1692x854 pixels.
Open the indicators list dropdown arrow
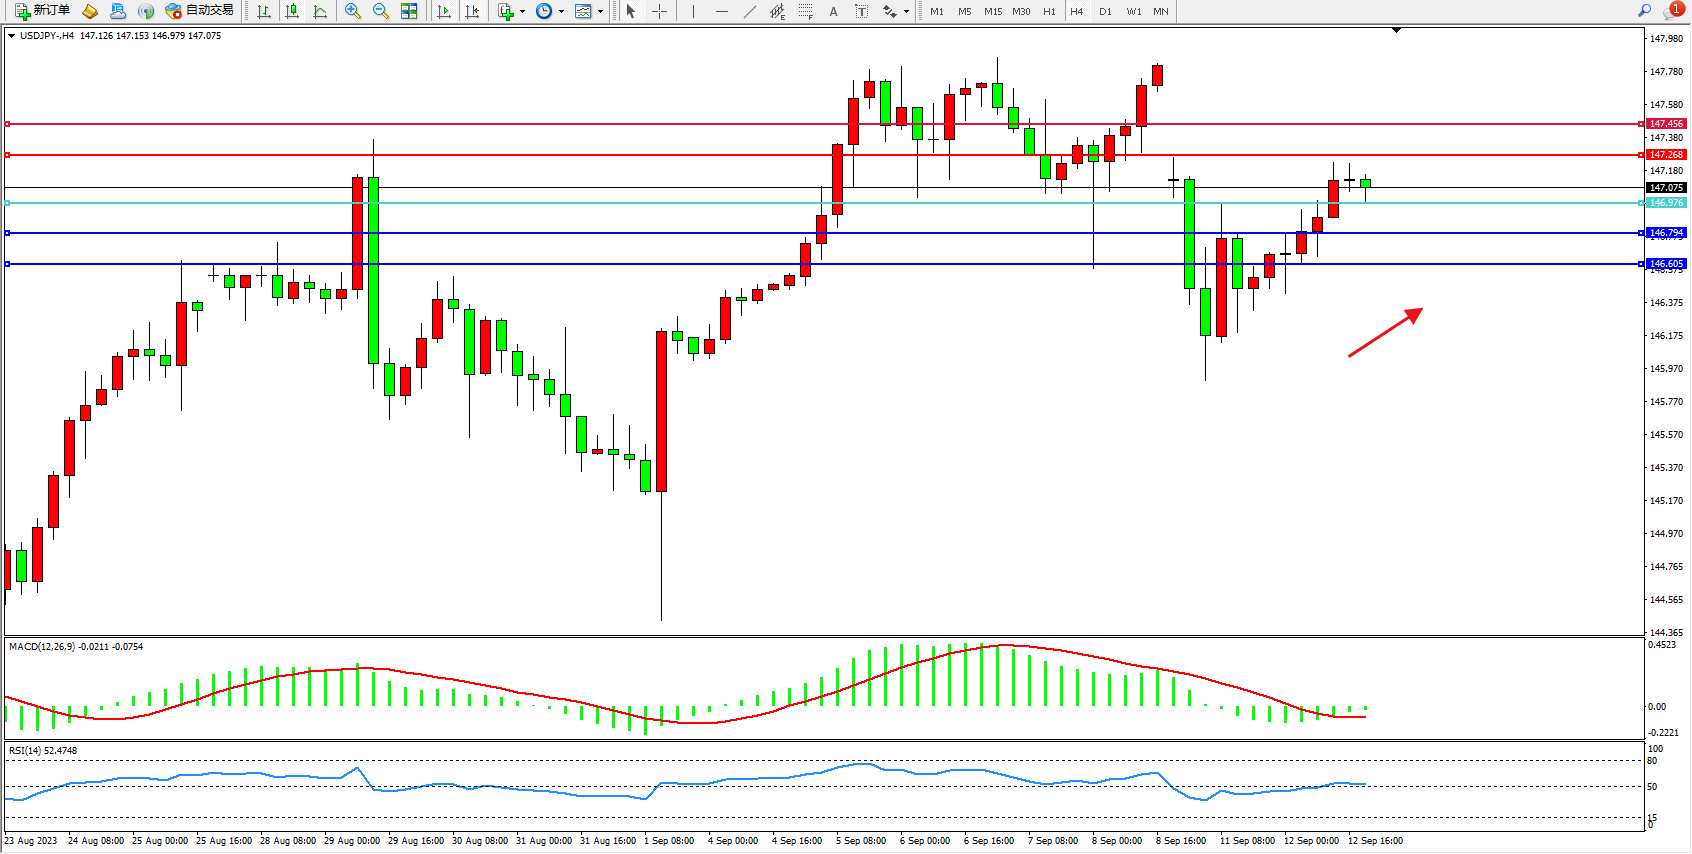click(522, 12)
